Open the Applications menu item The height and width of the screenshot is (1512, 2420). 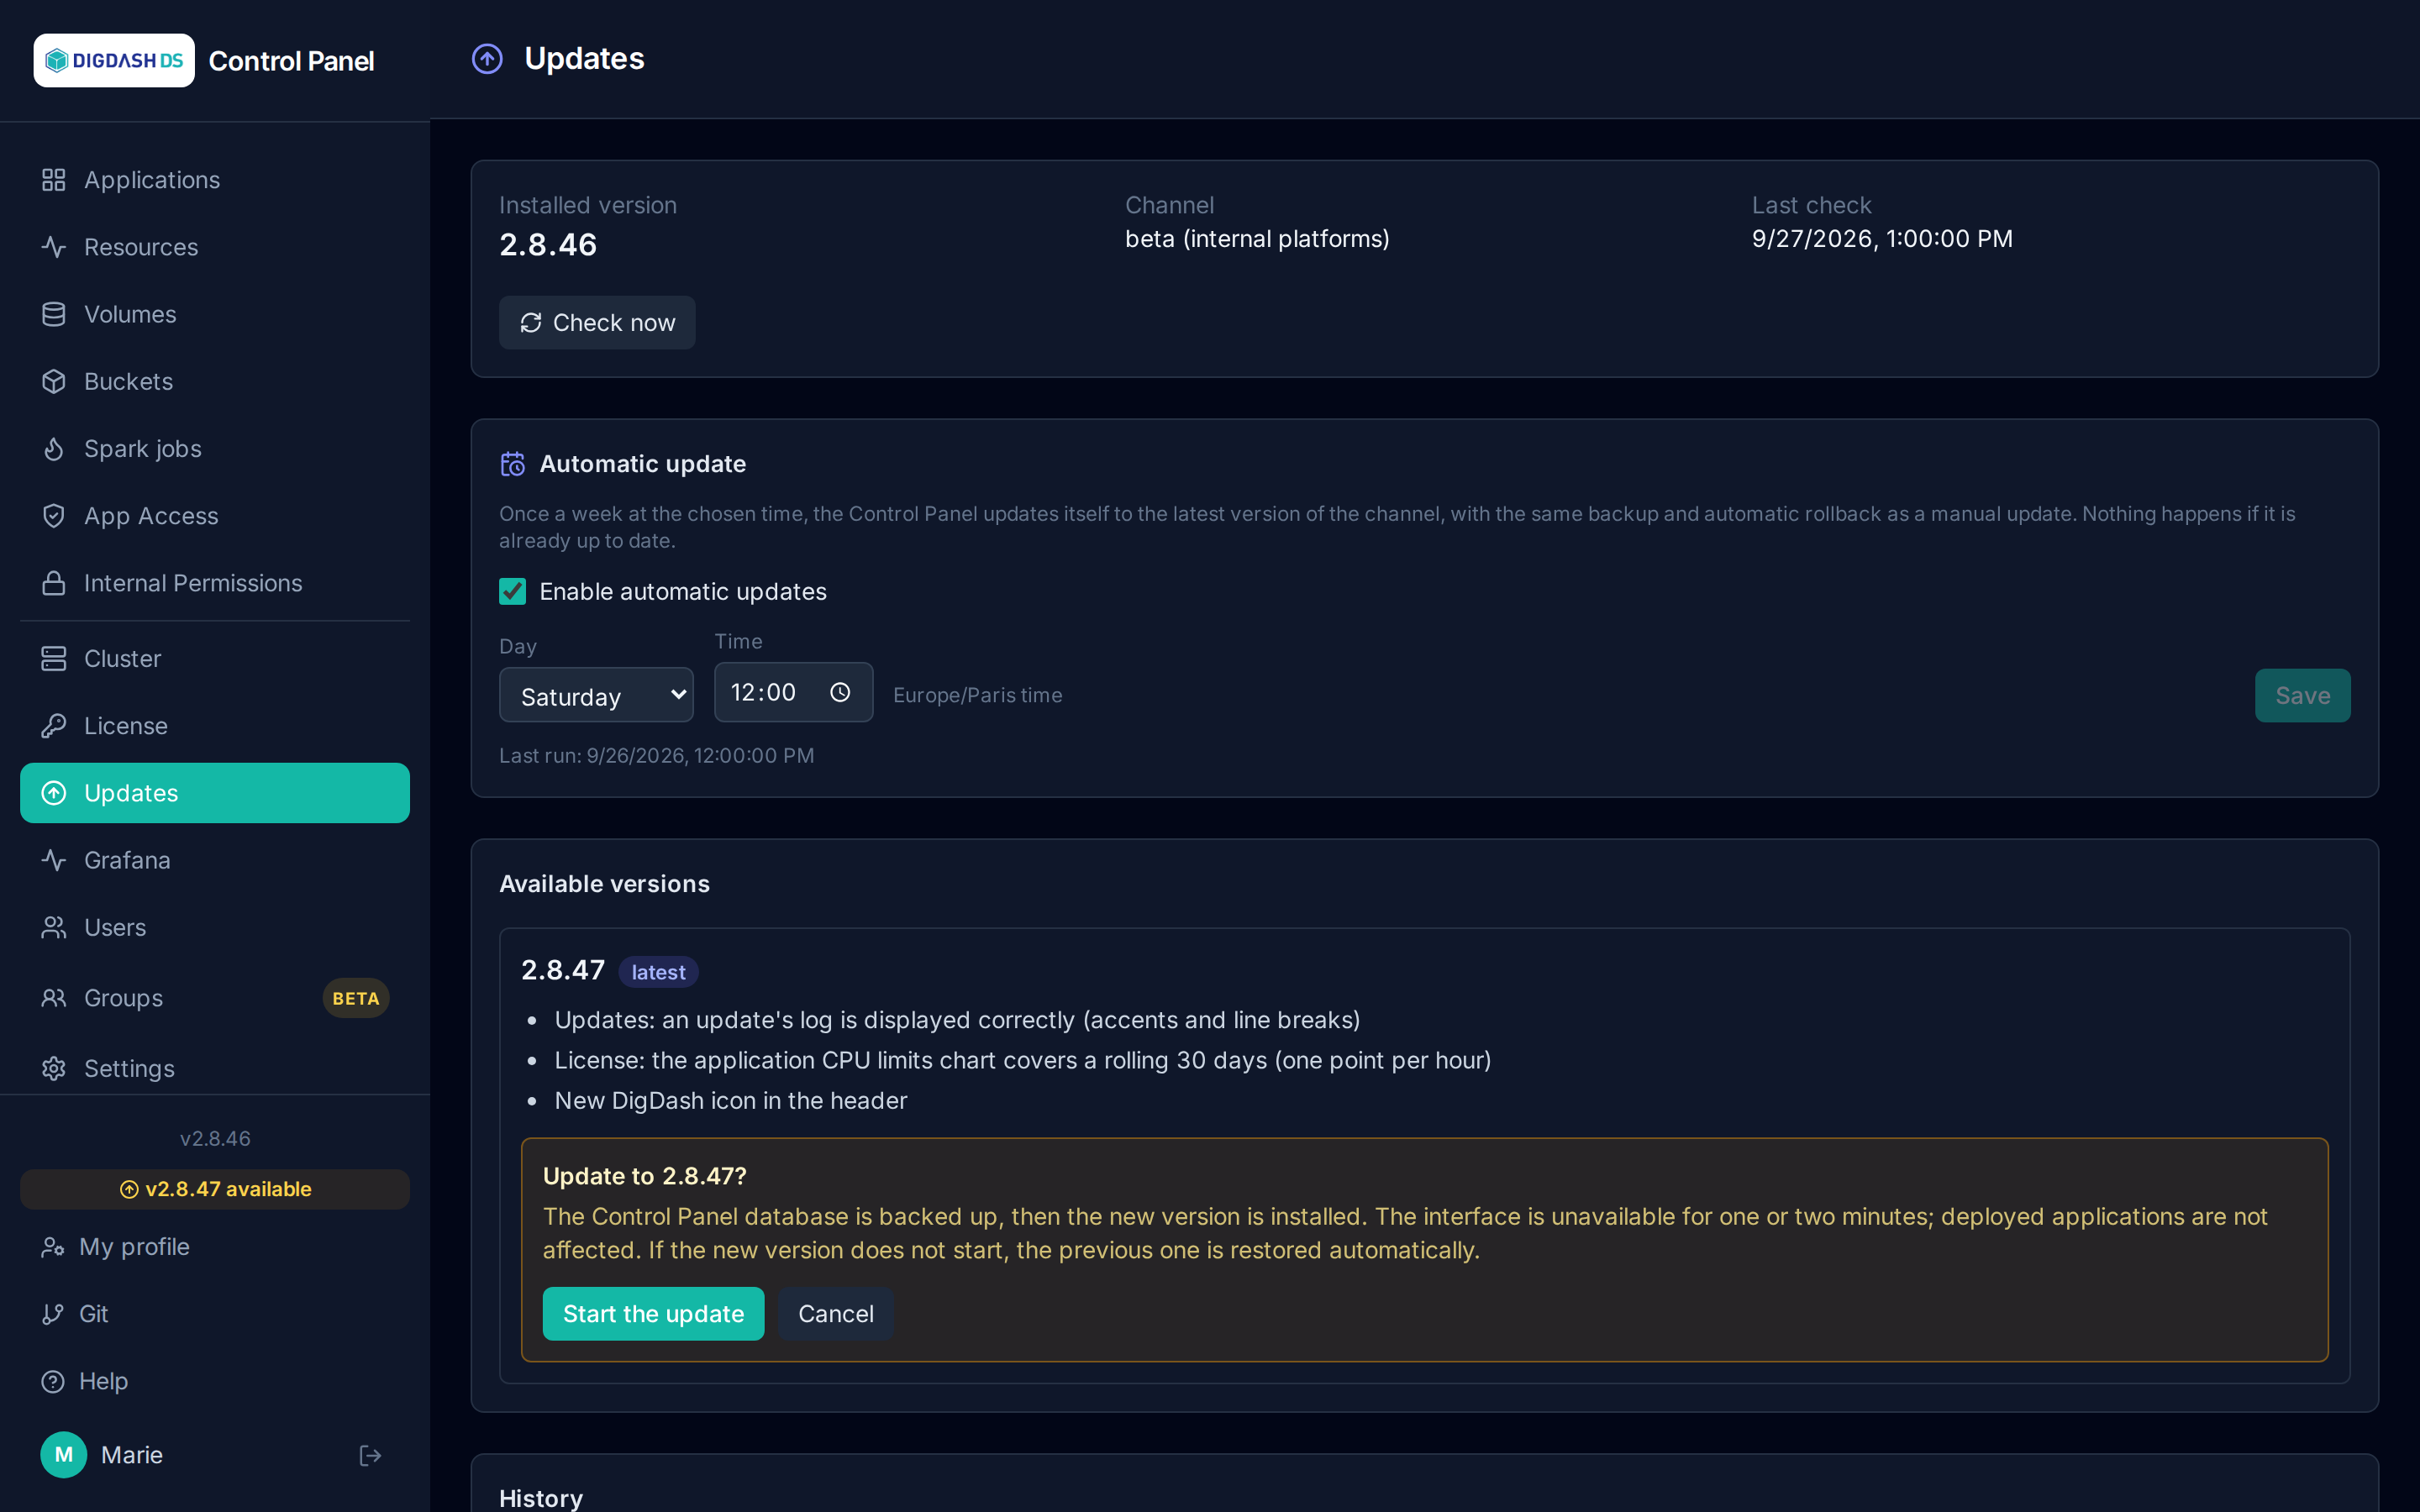pos(215,180)
